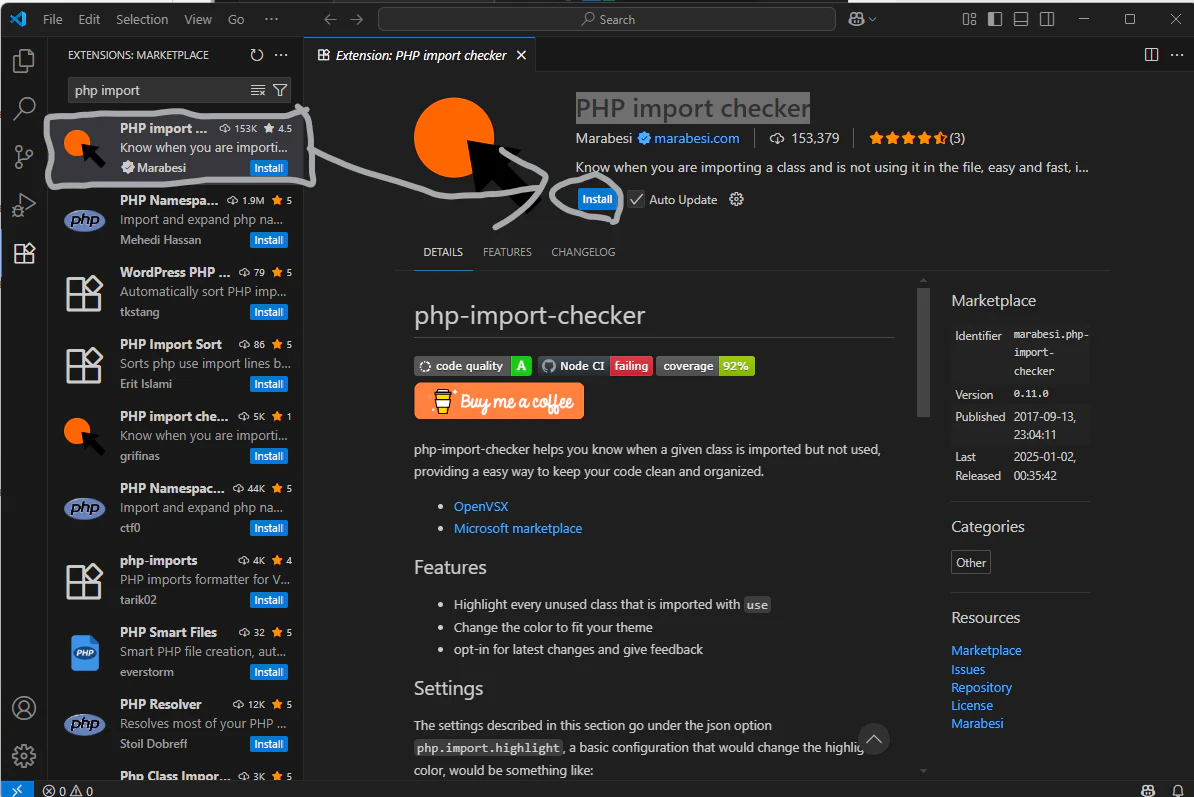Install PHP Import Sort by Erit Islami
This screenshot has width=1194, height=797.
[269, 384]
